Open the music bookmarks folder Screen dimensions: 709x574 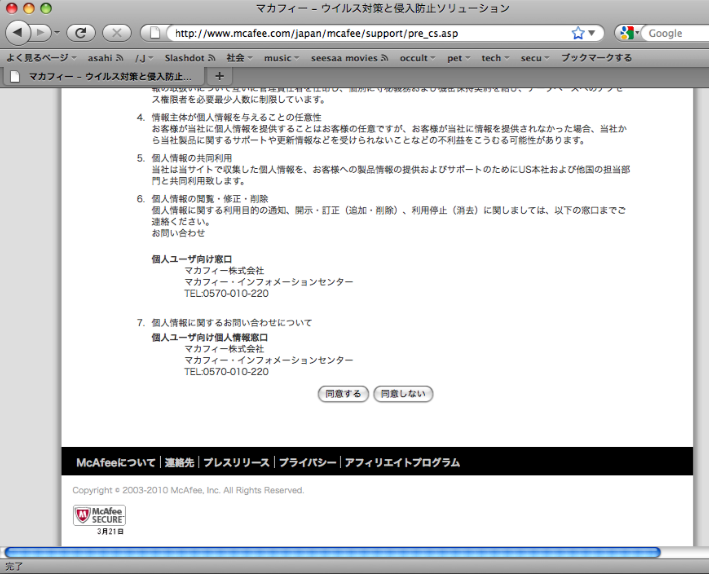click(281, 58)
